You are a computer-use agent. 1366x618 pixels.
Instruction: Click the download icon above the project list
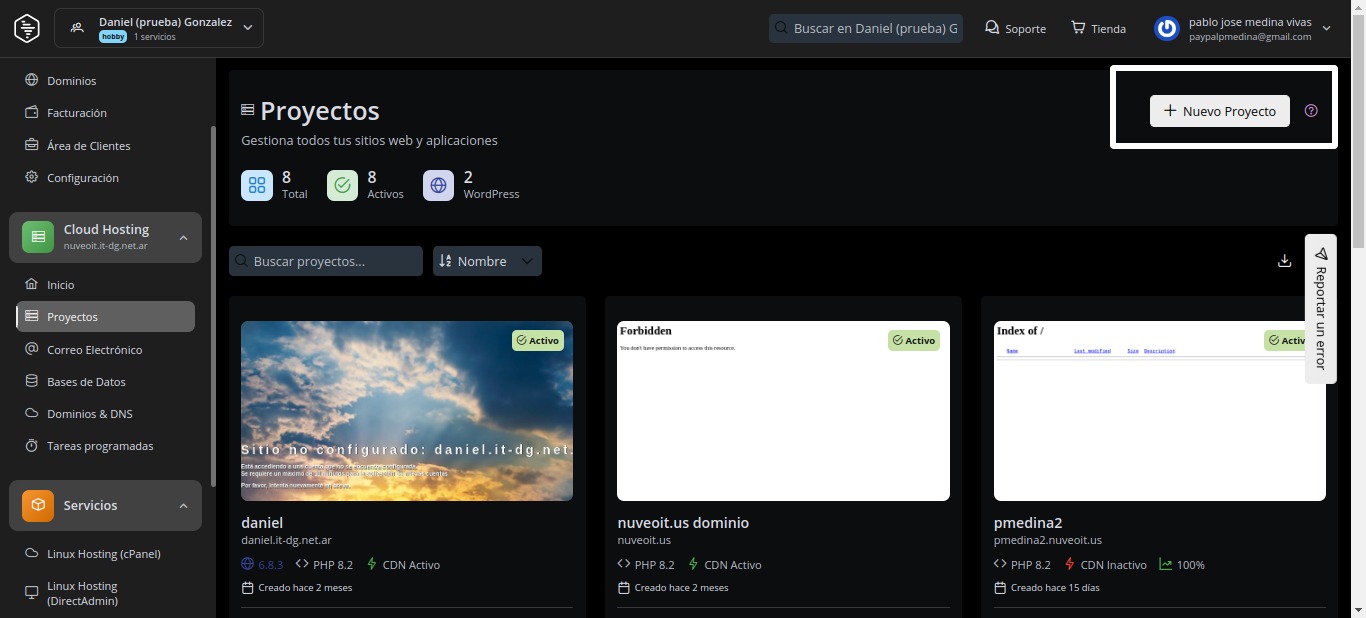click(1285, 261)
